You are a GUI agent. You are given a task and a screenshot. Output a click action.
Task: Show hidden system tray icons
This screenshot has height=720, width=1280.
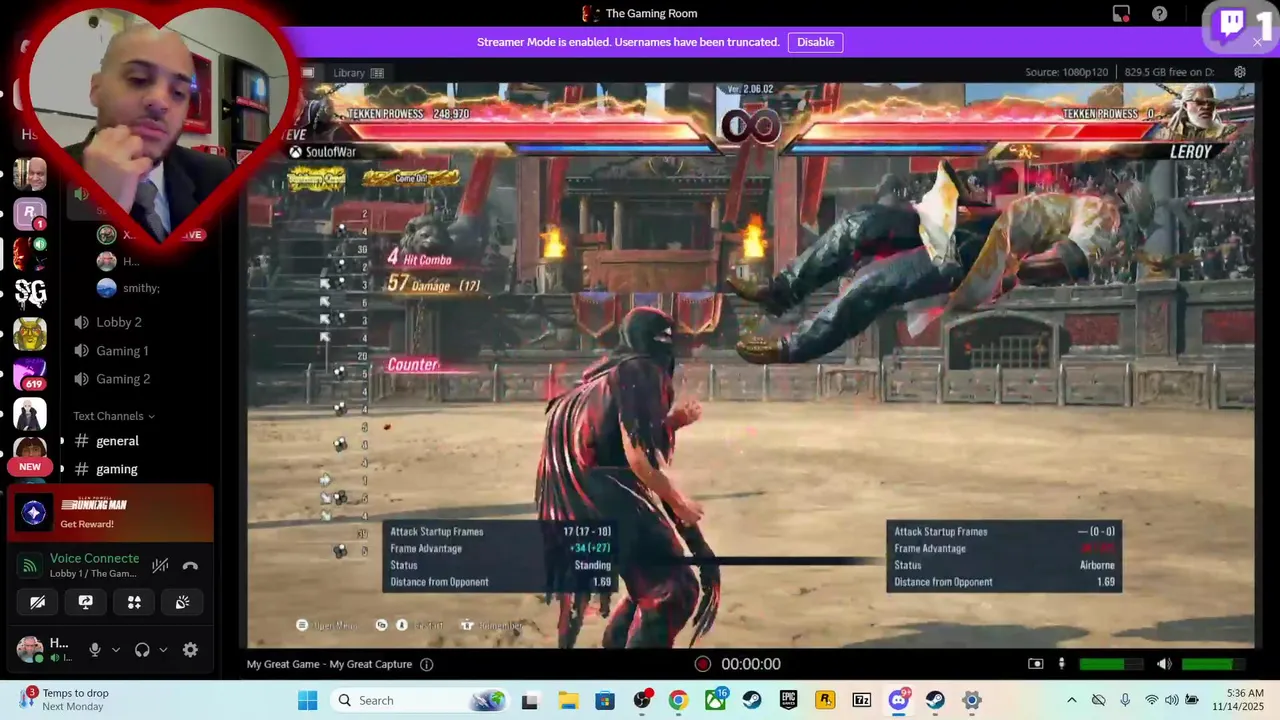[1072, 700]
